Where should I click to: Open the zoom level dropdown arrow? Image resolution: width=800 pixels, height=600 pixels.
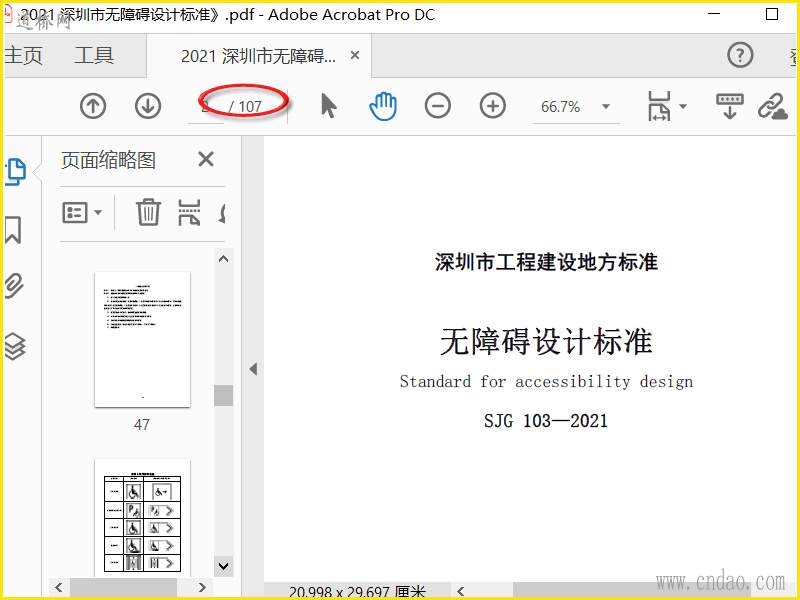click(606, 107)
